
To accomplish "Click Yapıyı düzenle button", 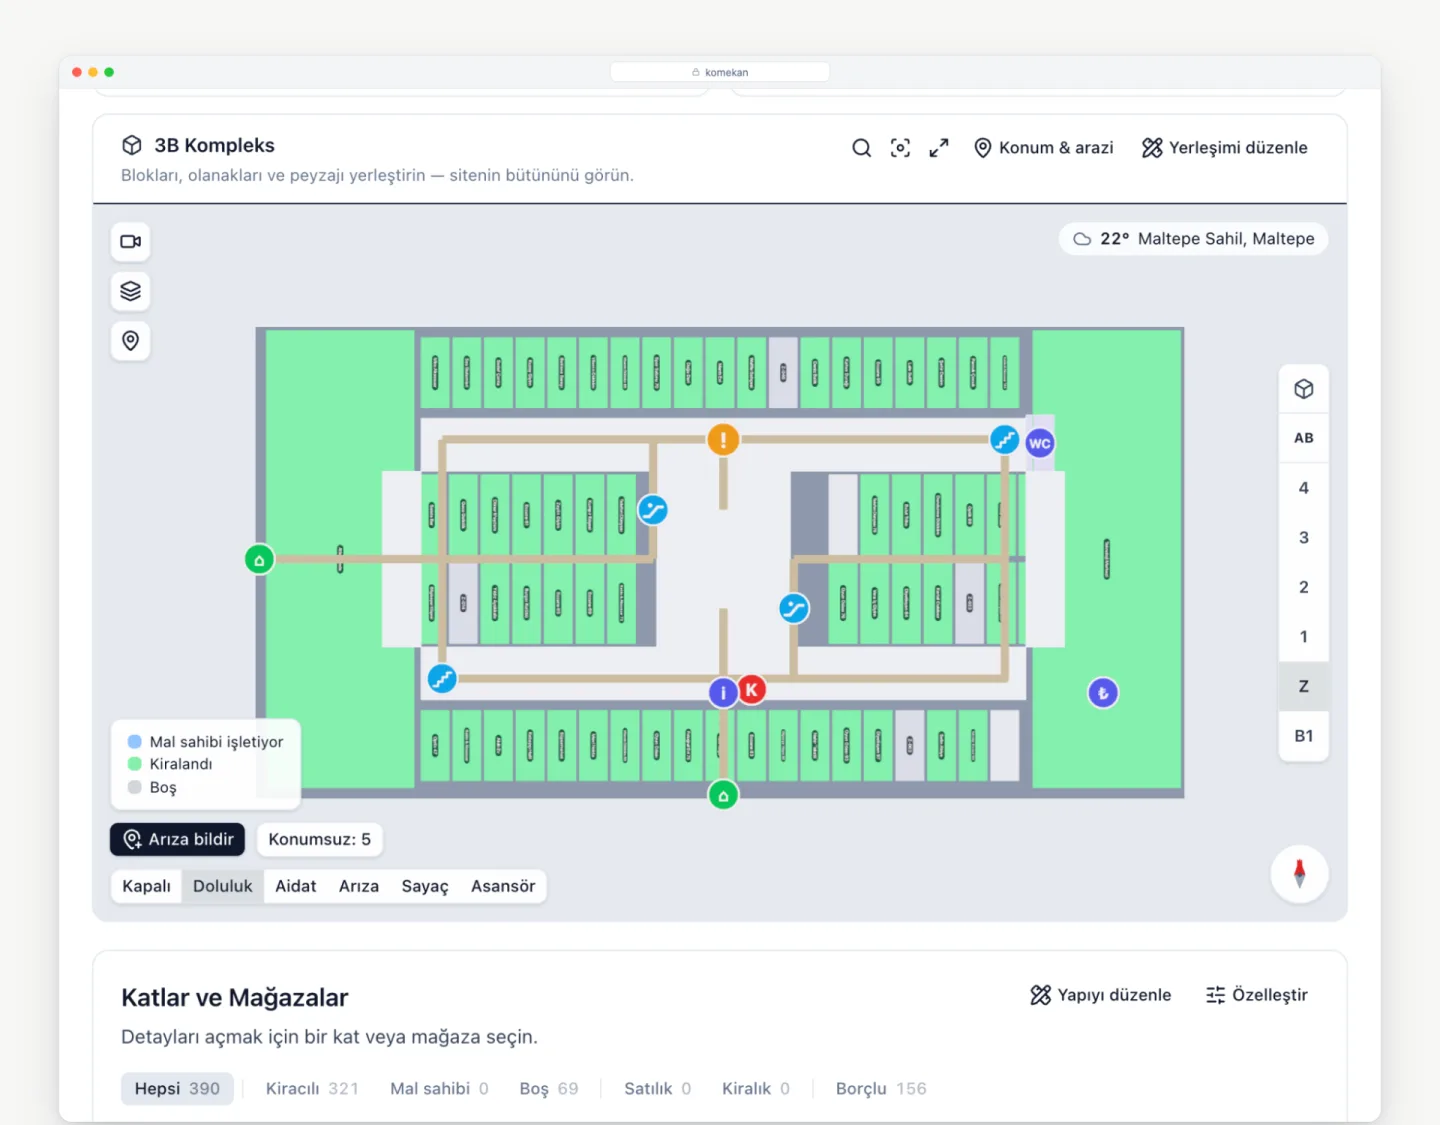I will pos(1101,995).
